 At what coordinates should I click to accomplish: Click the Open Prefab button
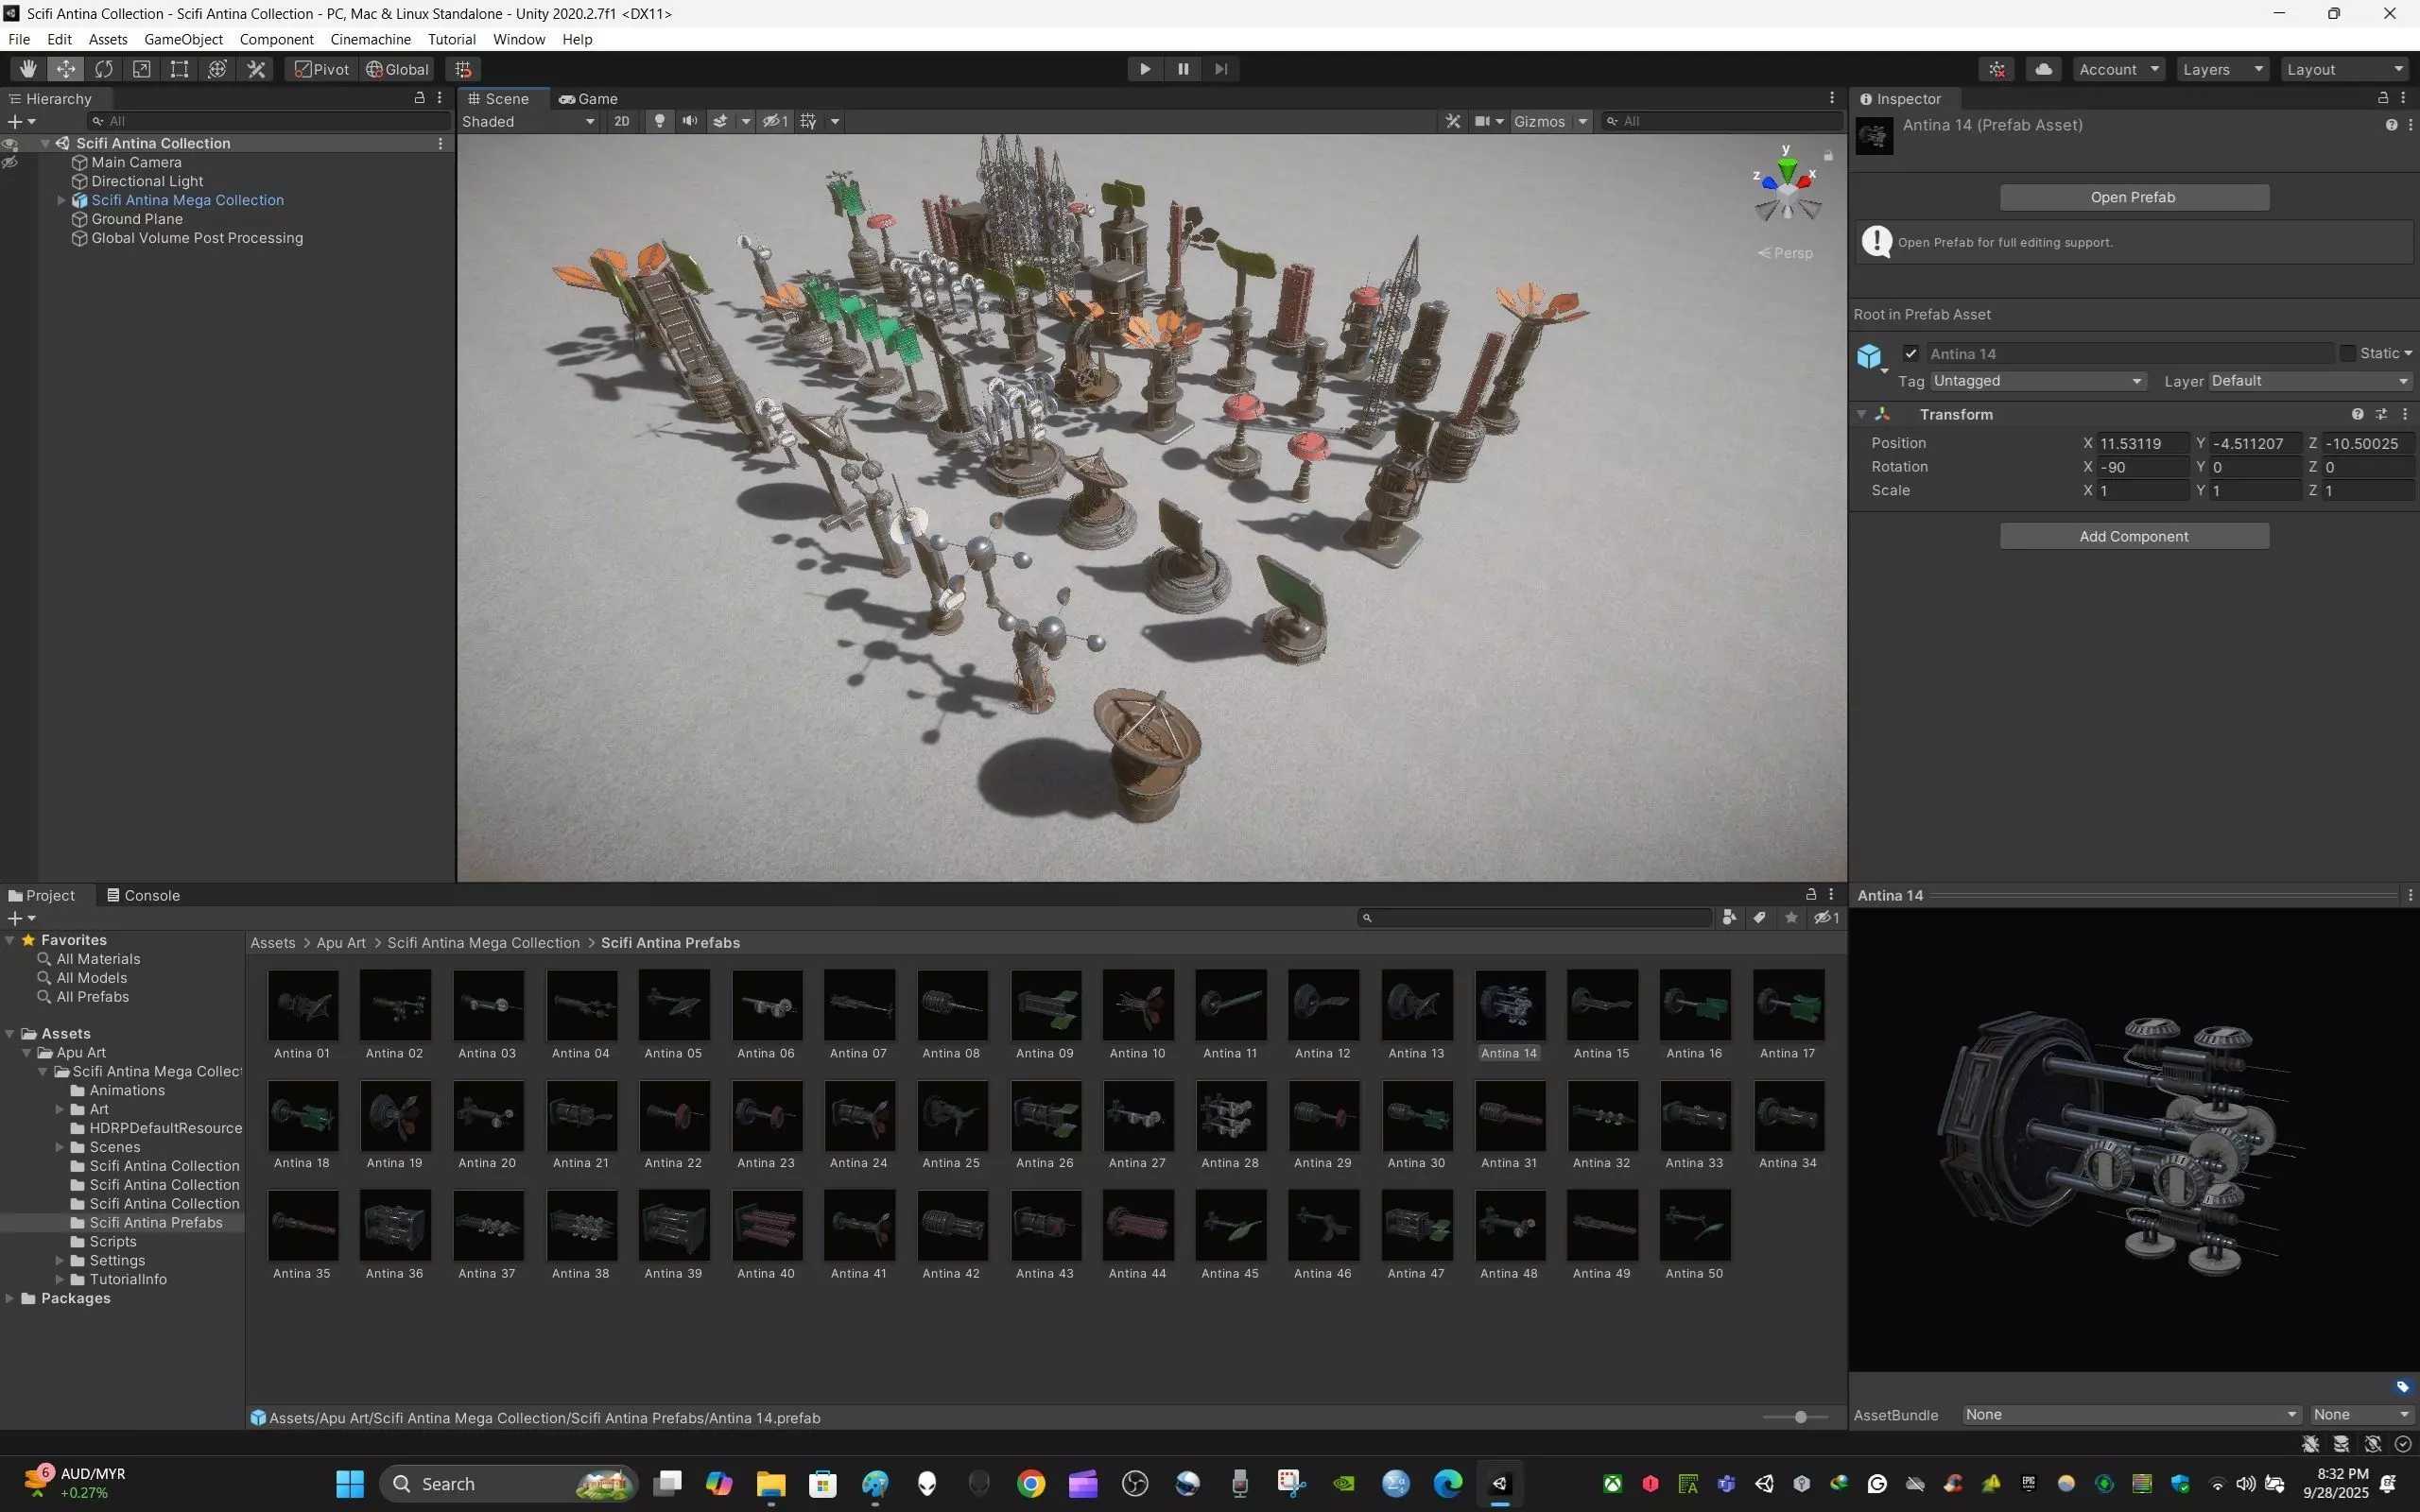2133,197
